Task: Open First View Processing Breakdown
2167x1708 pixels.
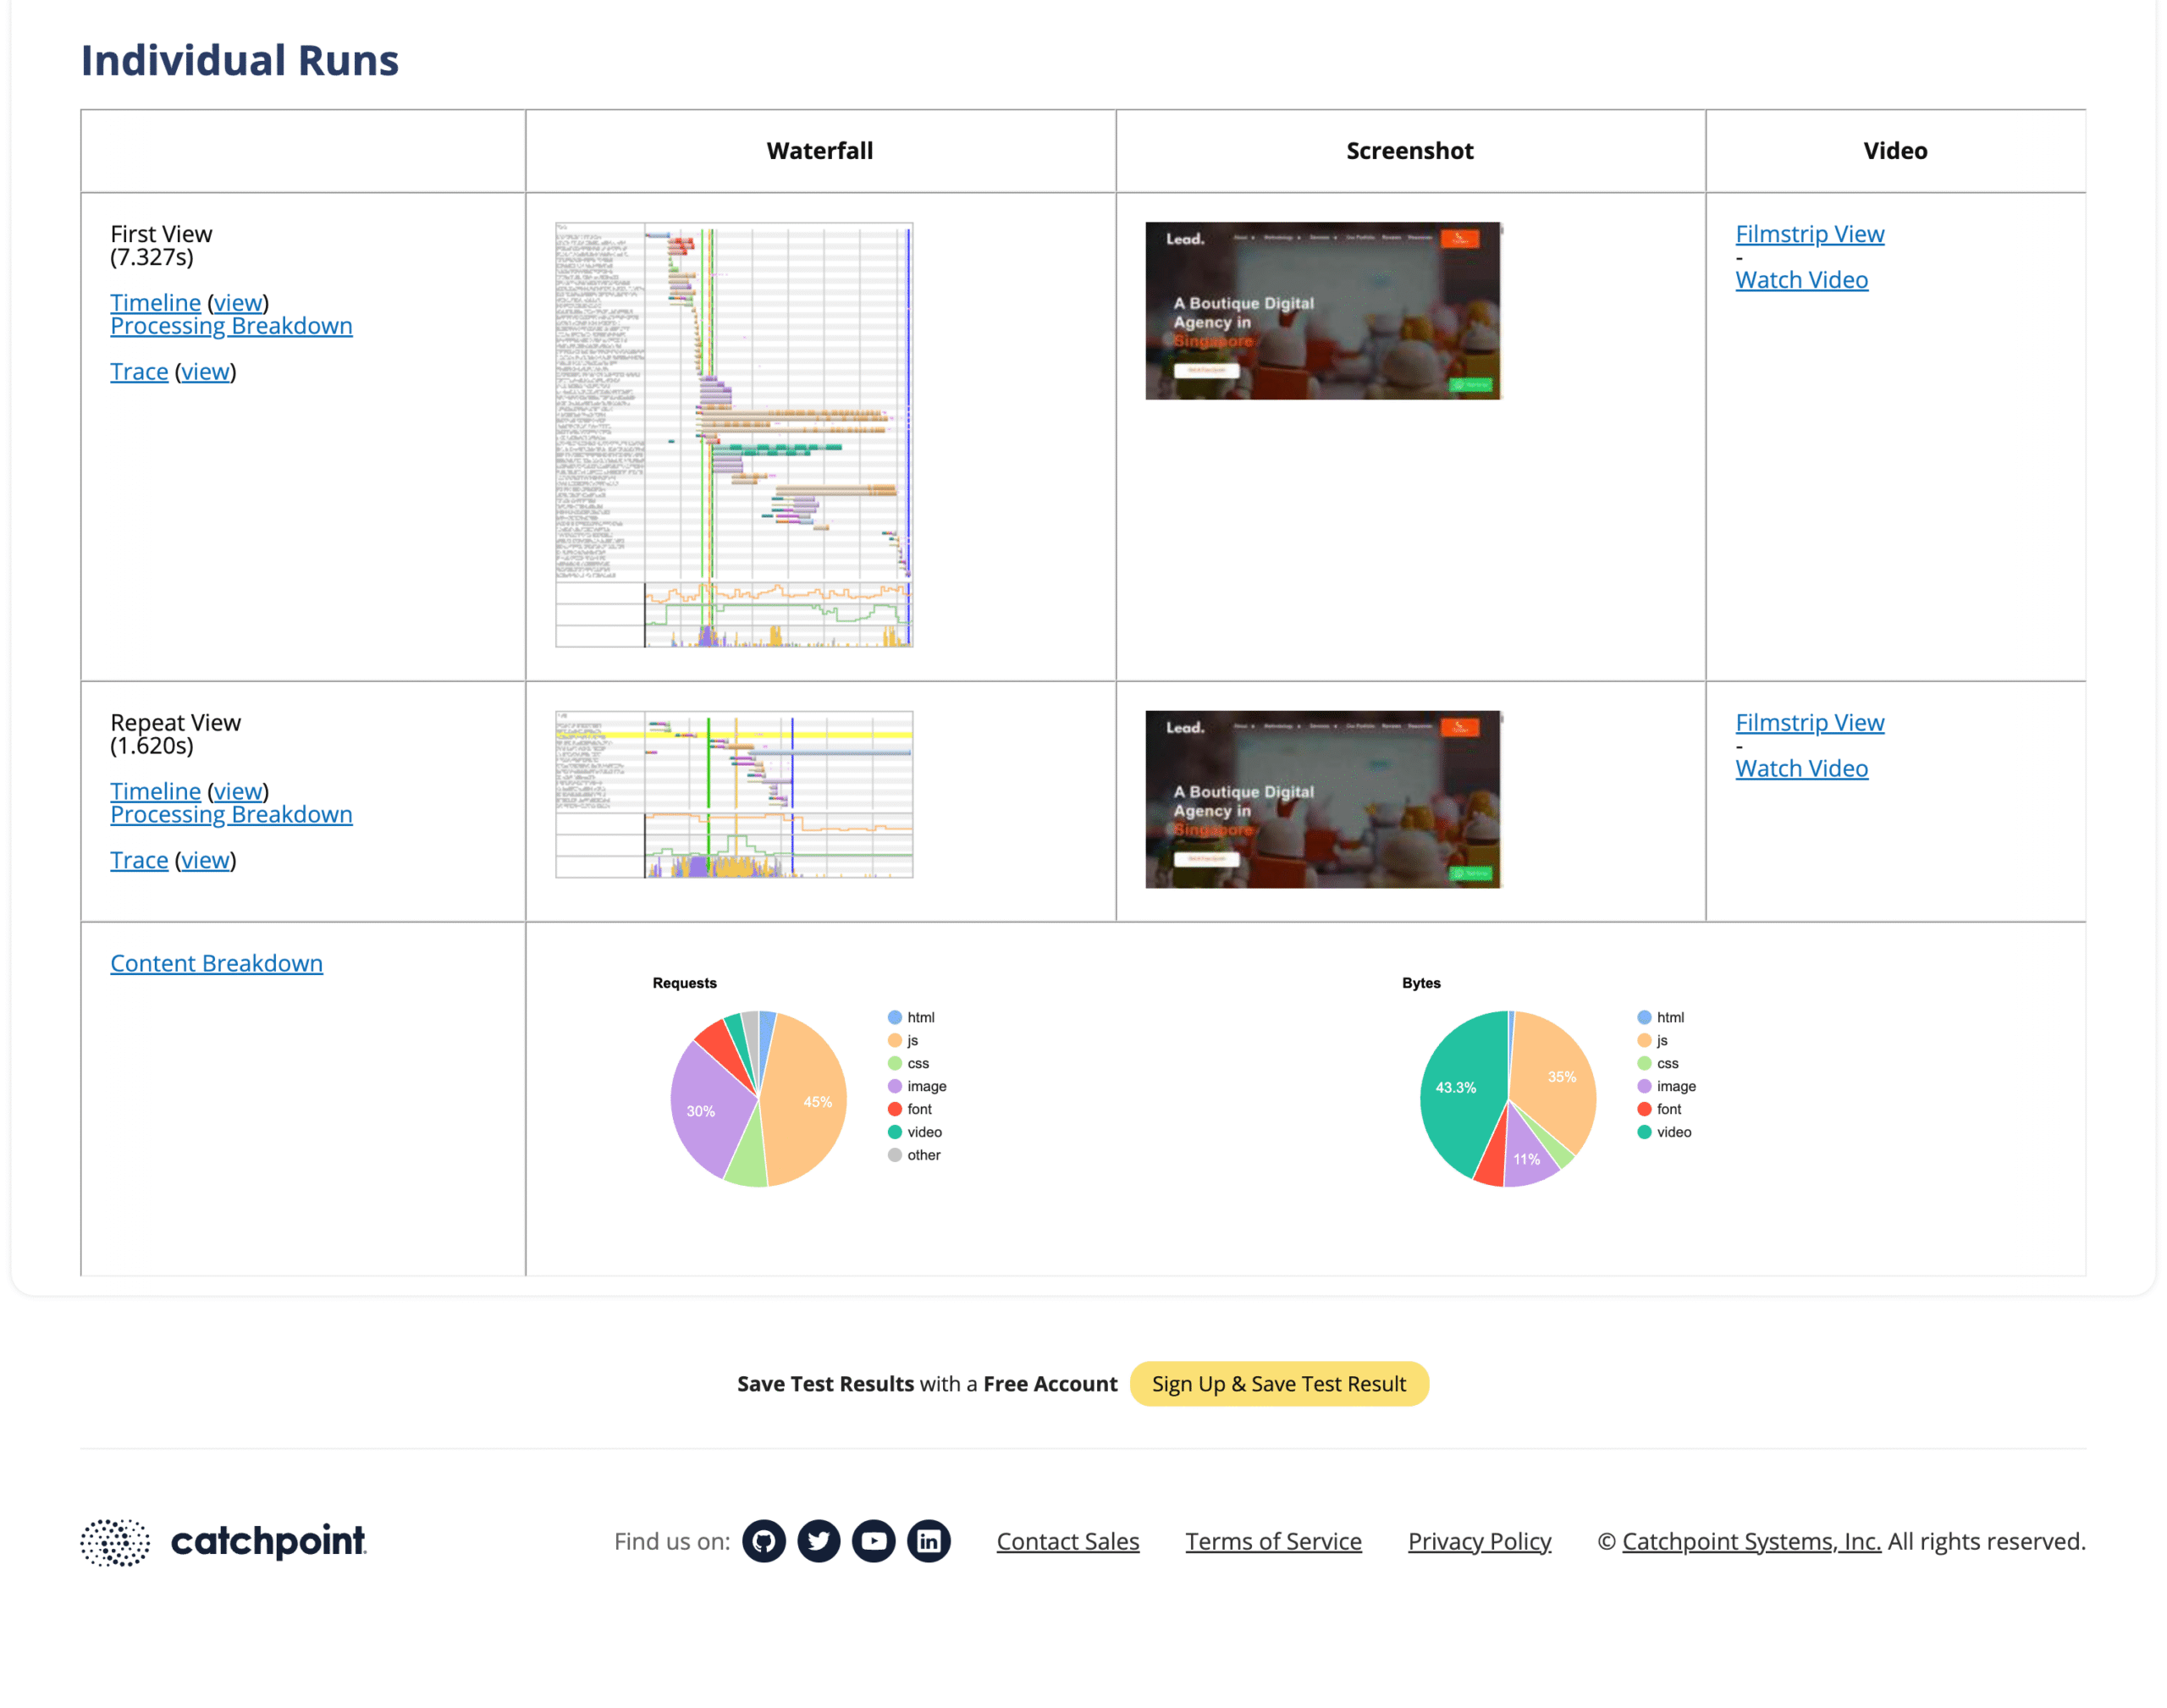Action: [231, 326]
